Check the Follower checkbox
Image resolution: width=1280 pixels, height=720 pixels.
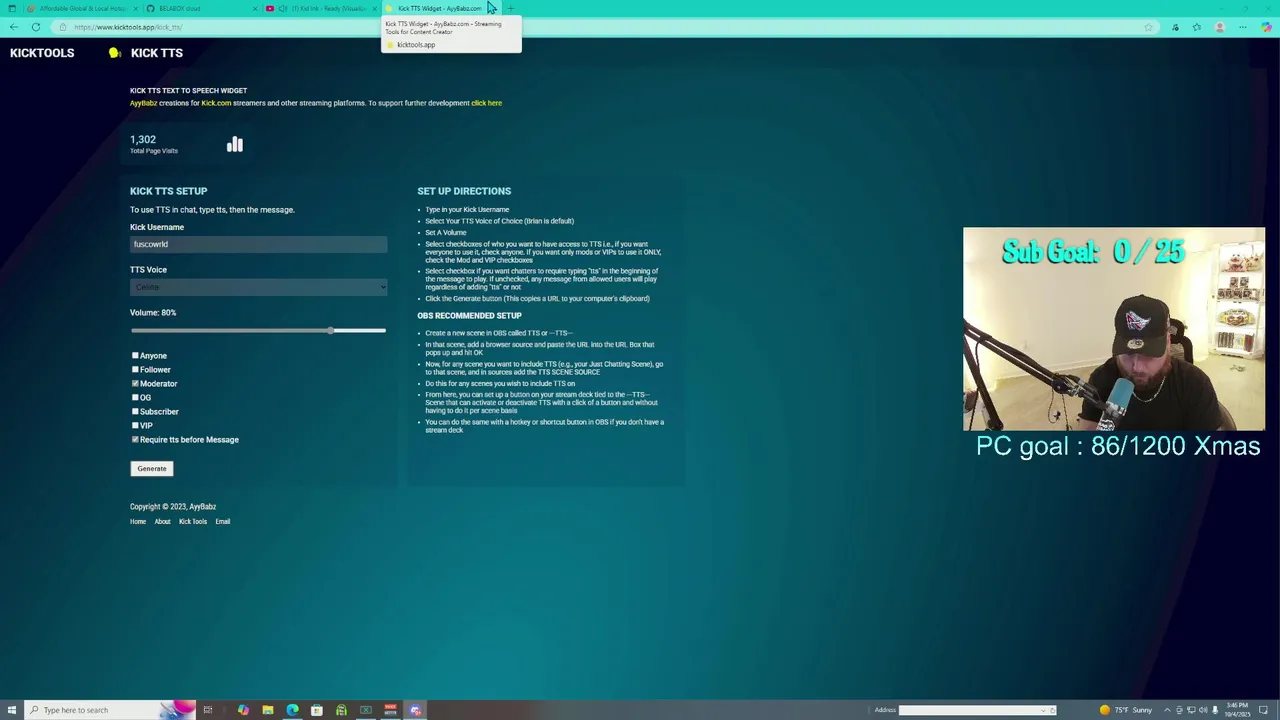pyautogui.click(x=135, y=370)
